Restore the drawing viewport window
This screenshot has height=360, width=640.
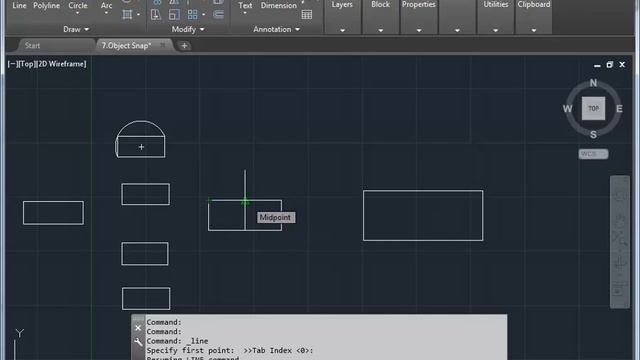(x=610, y=64)
